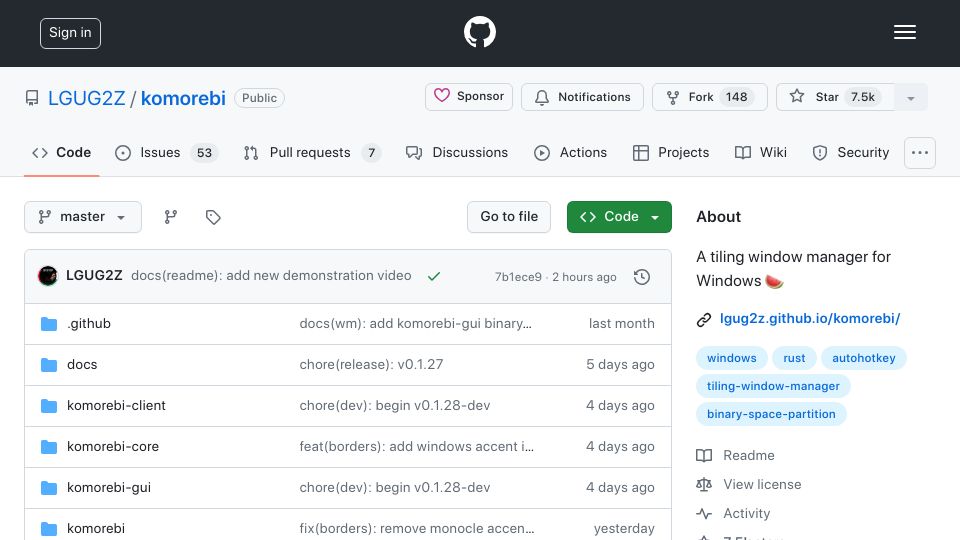Open the Activity sidebar link
Image resolution: width=960 pixels, height=540 pixels.
(x=746, y=514)
